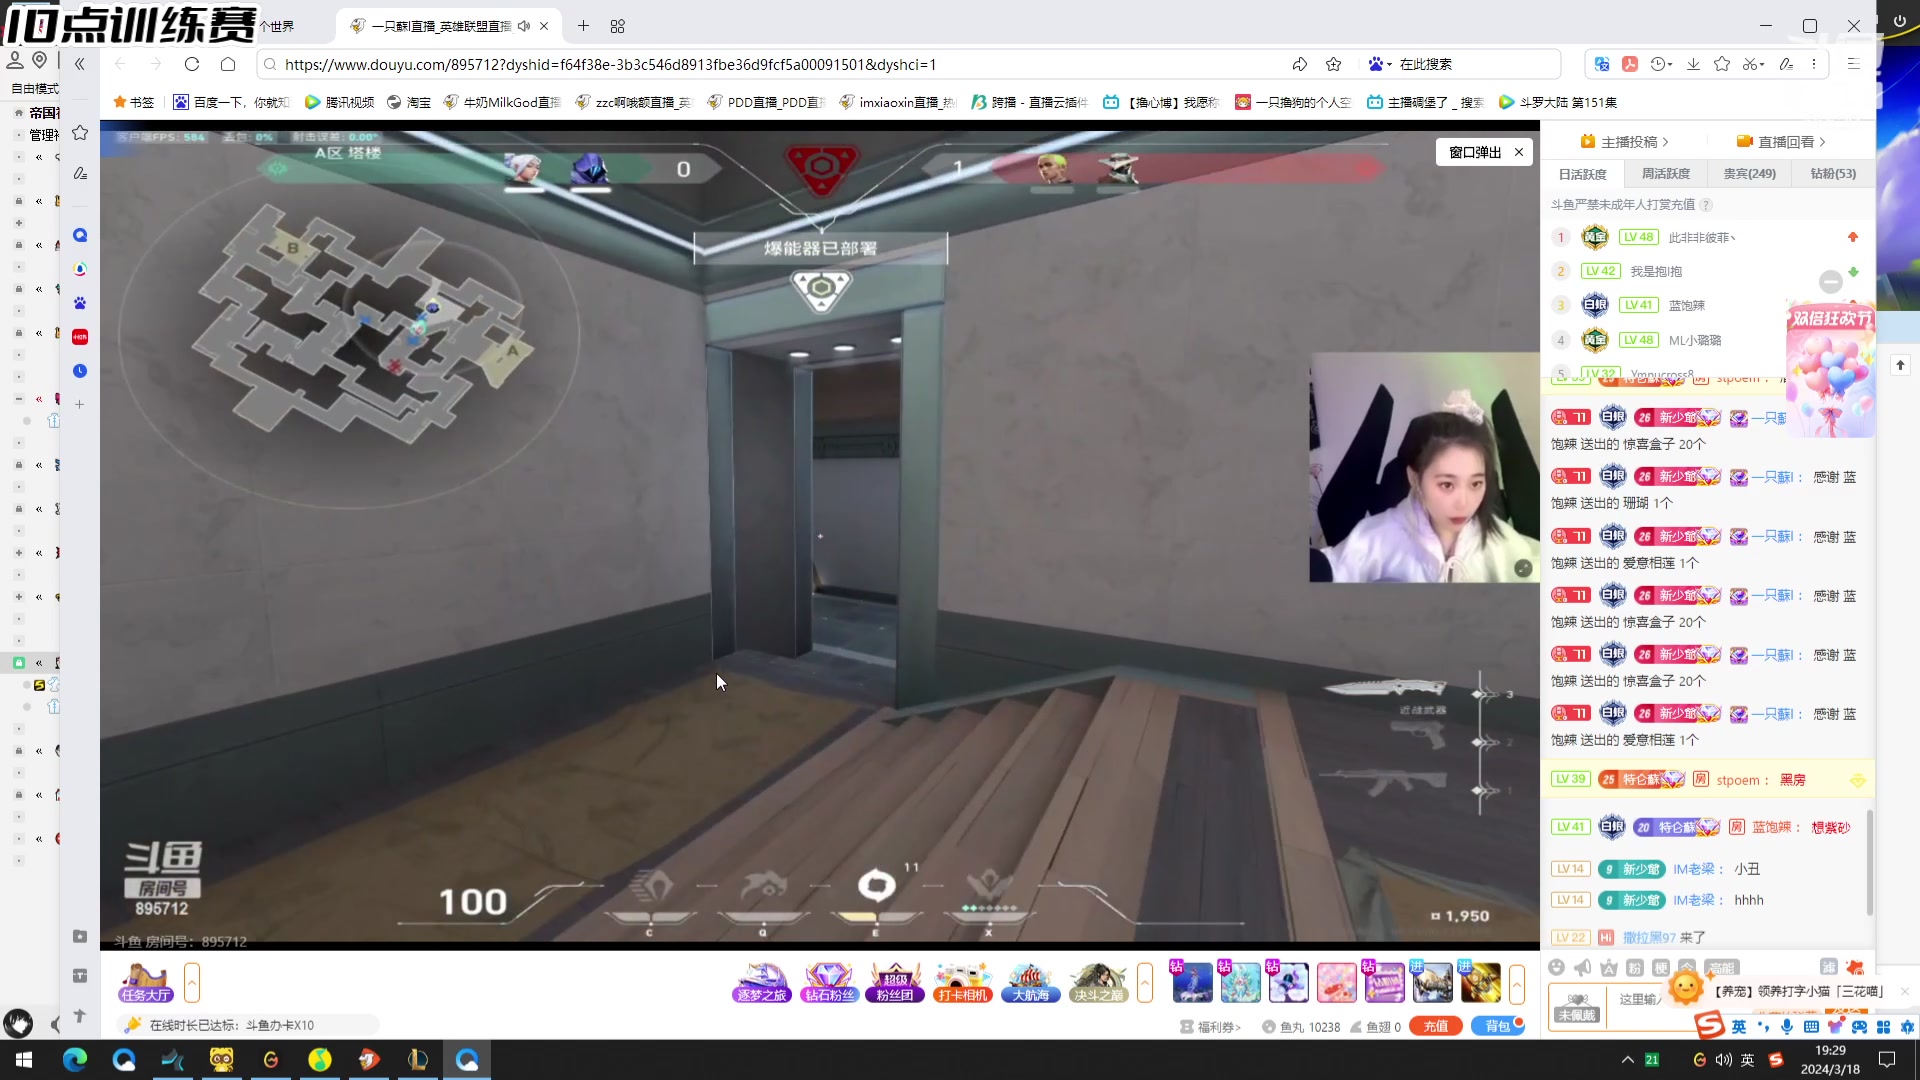The image size is (1920, 1080).
Task: Open Baidu paw icon in sidebar
Action: click(x=80, y=303)
